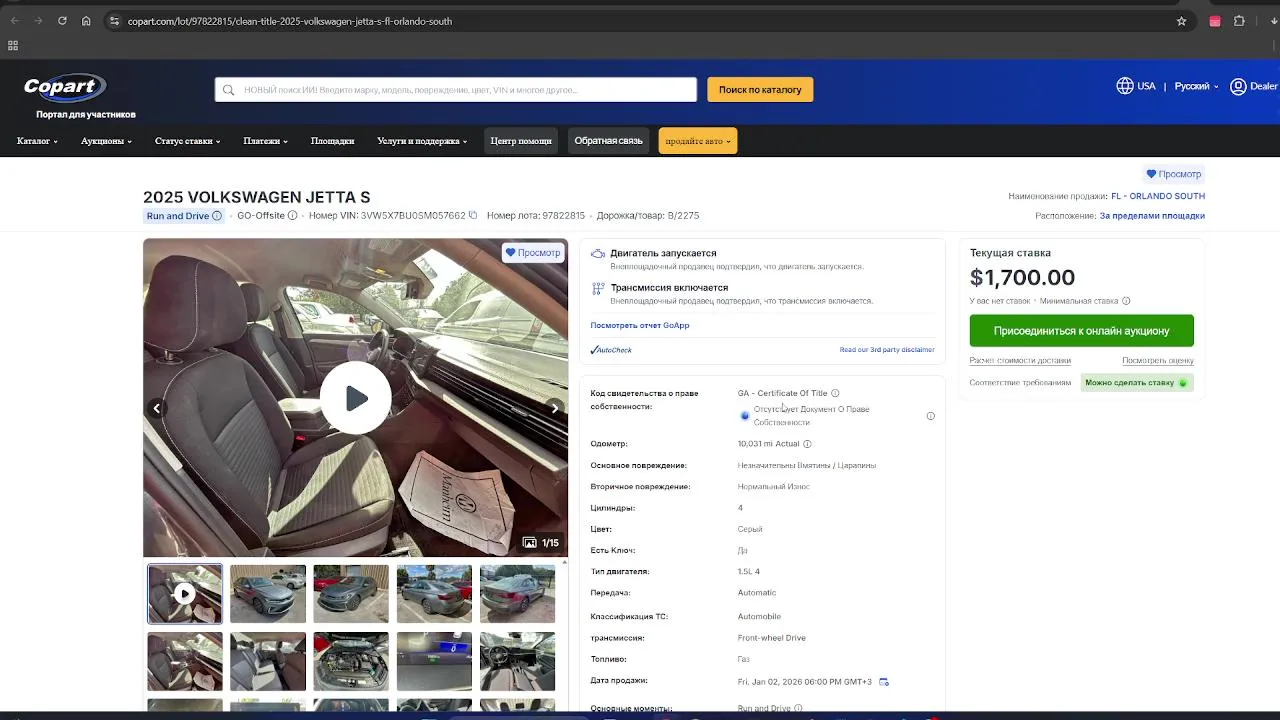Click the site information icon in the address bar
The width and height of the screenshot is (1280, 720).
click(x=114, y=21)
